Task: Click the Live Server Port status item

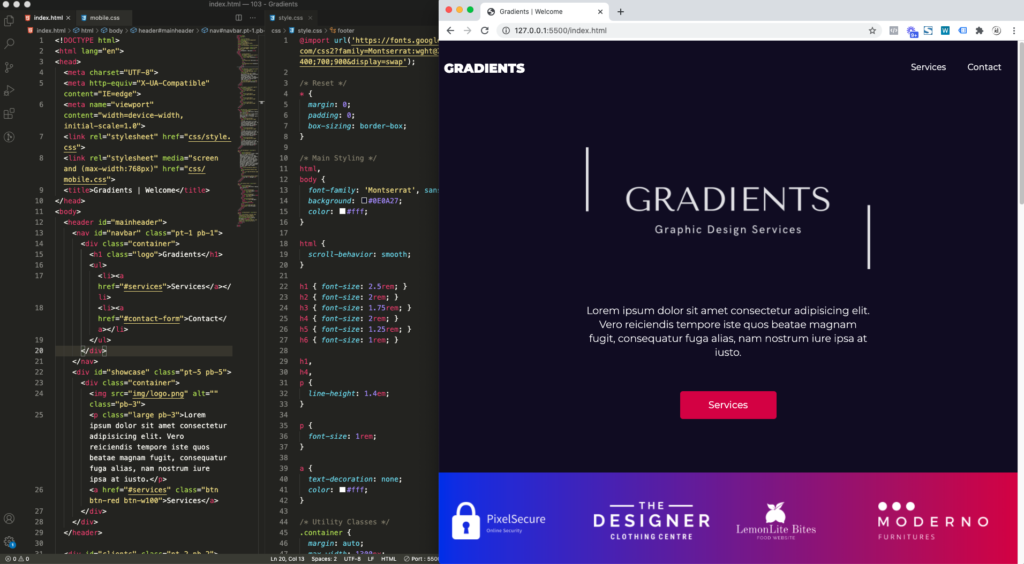Action: point(421,559)
